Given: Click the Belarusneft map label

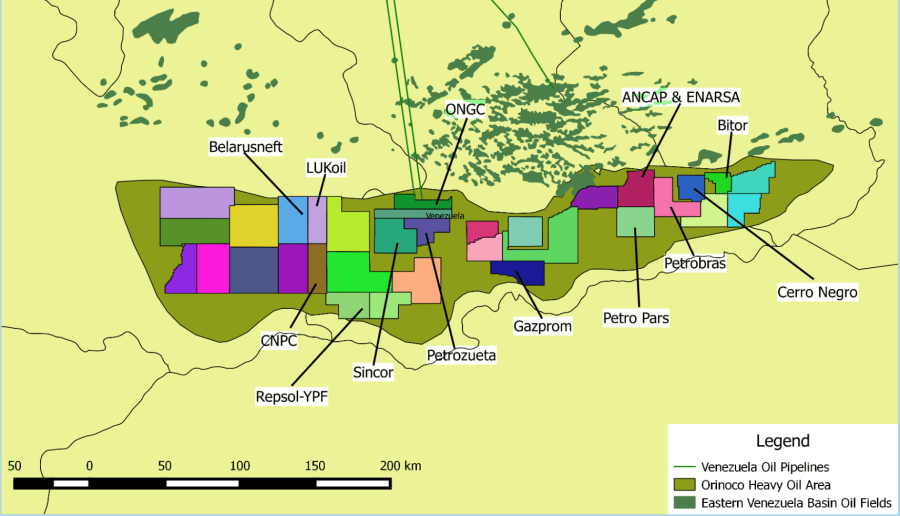Looking at the screenshot, I should (246, 147).
